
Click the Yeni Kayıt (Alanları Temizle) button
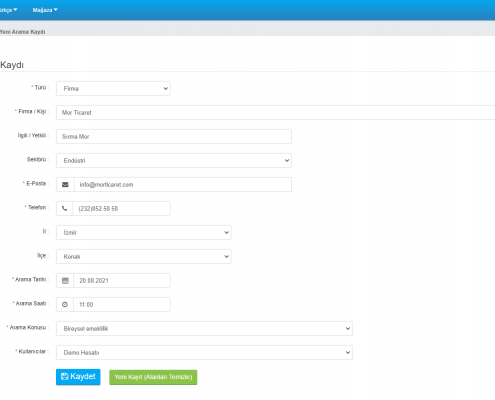point(153,377)
